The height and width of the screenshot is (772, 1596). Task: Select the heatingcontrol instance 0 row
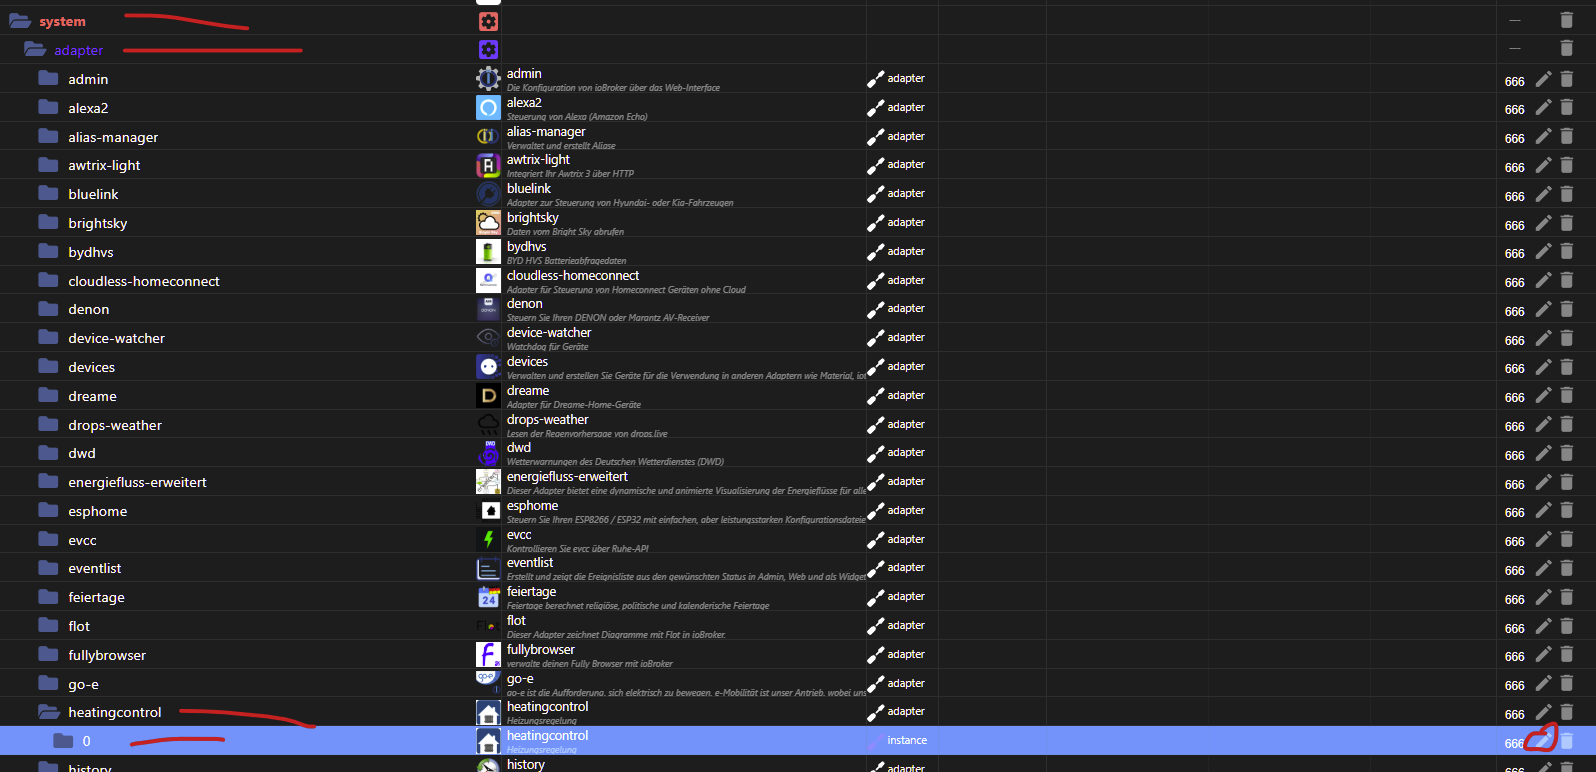(x=798, y=740)
